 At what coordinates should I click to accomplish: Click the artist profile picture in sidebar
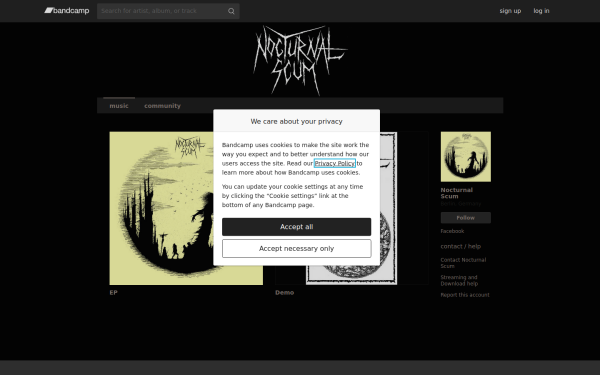[466, 157]
